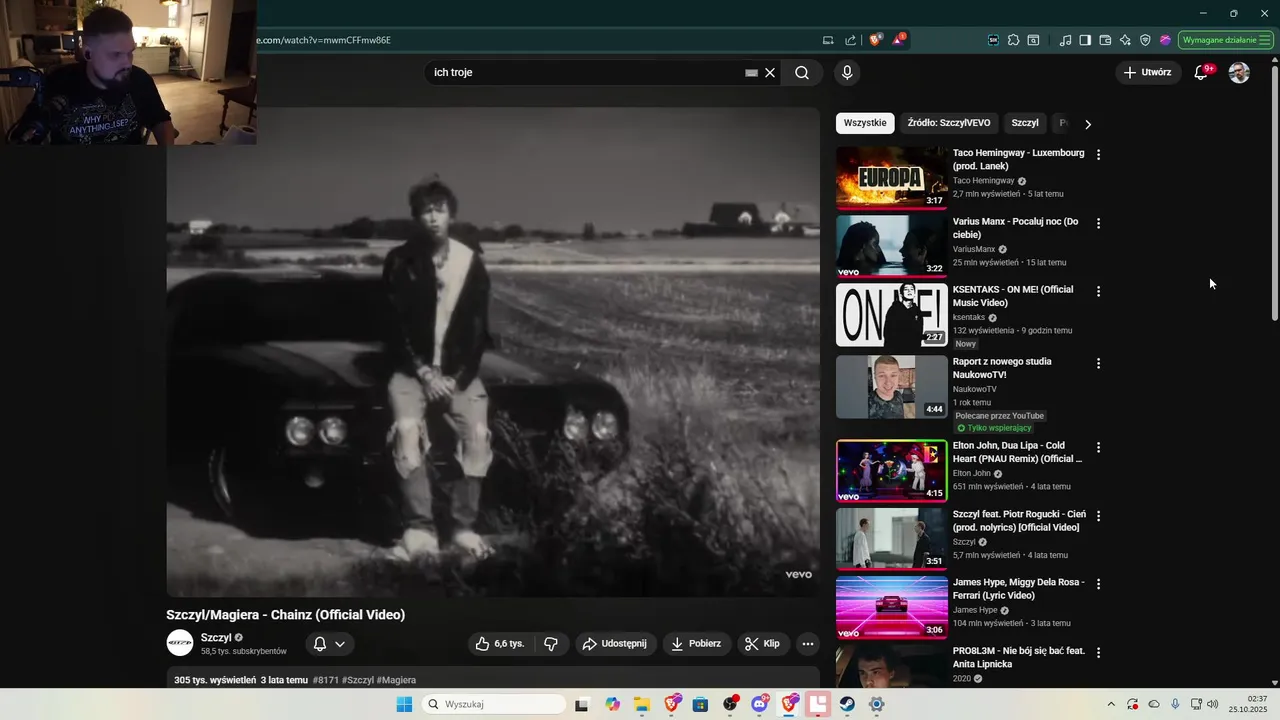Clear the search box with the X

click(770, 72)
